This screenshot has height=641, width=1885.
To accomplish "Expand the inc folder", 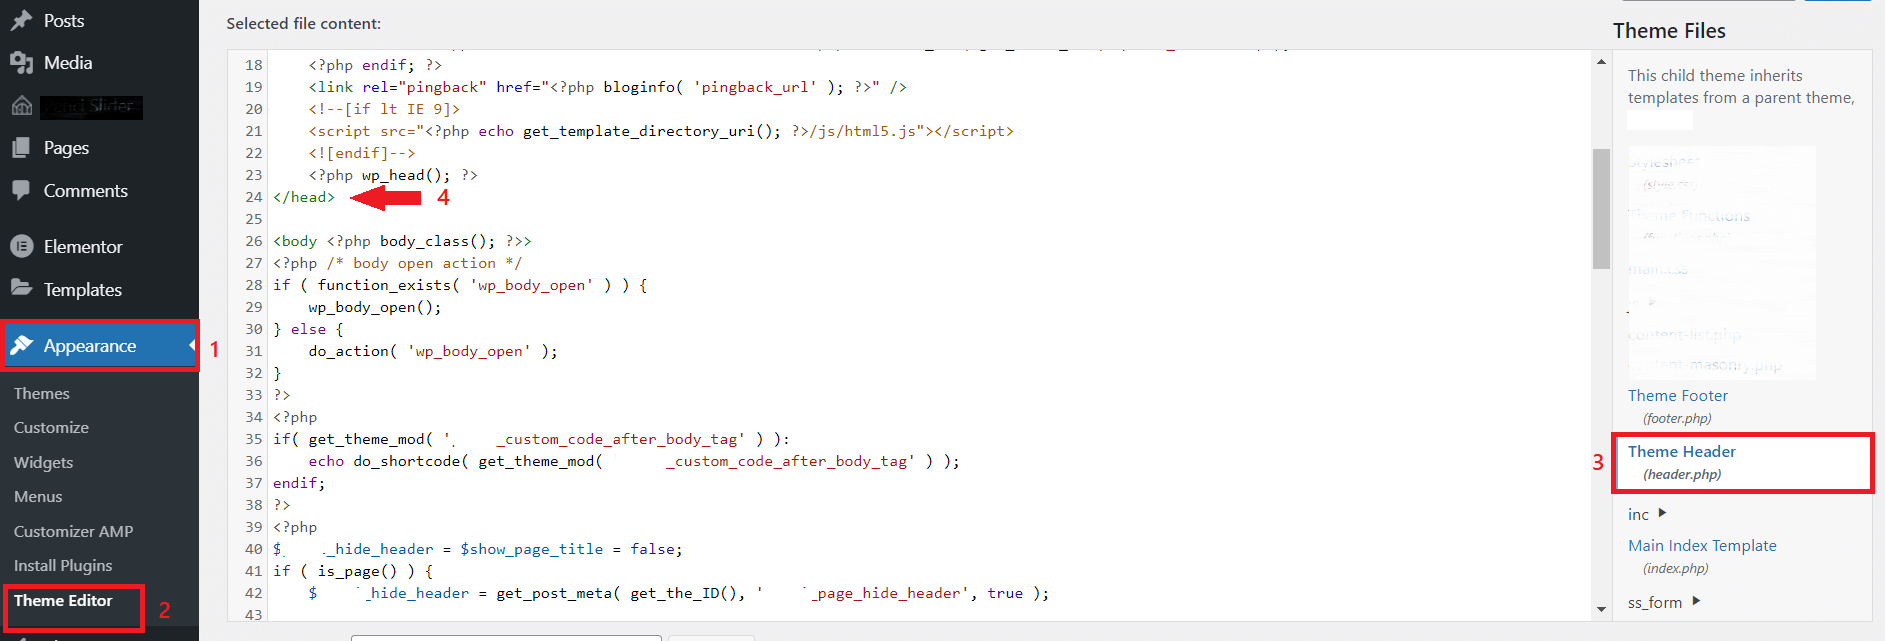I will [1662, 513].
